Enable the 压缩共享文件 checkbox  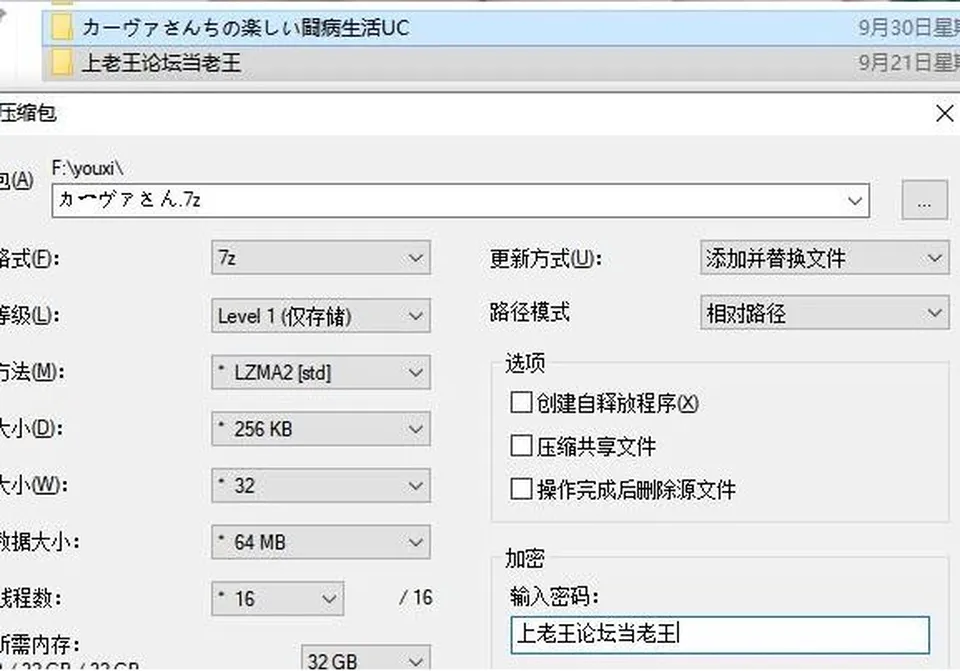pyautogui.click(x=521, y=446)
